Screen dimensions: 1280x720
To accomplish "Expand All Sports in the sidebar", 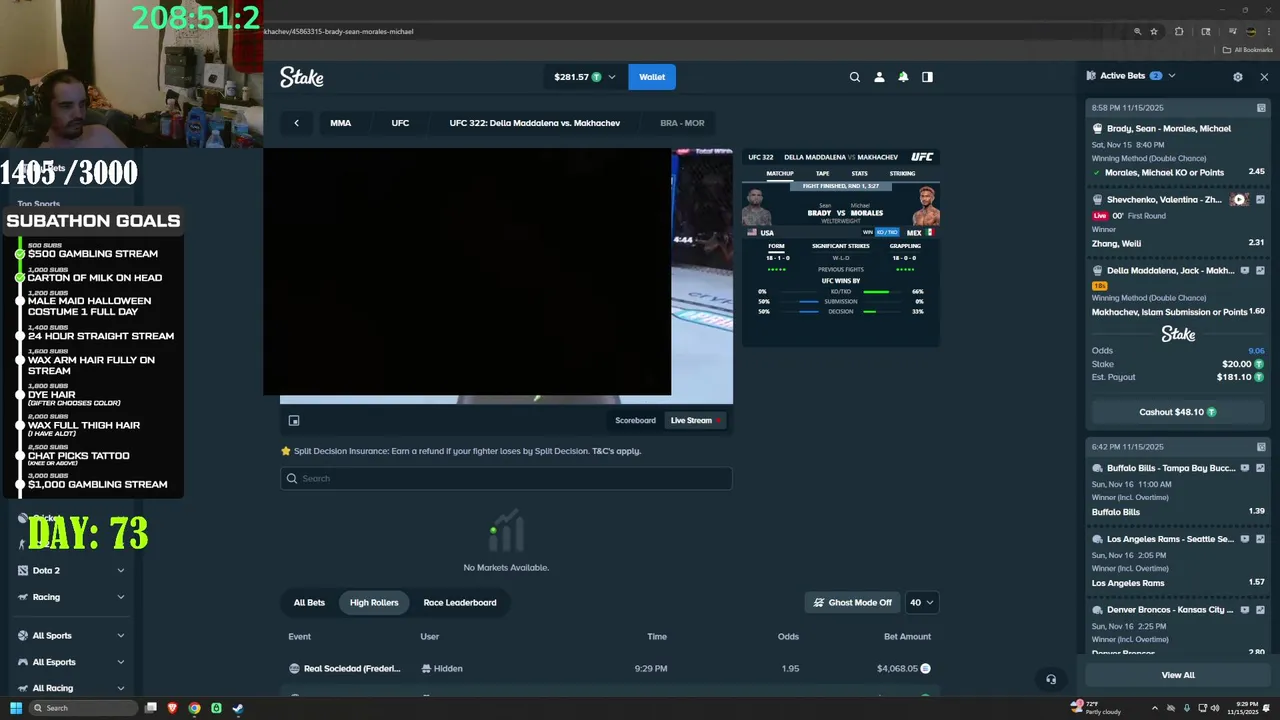I will [x=121, y=636].
